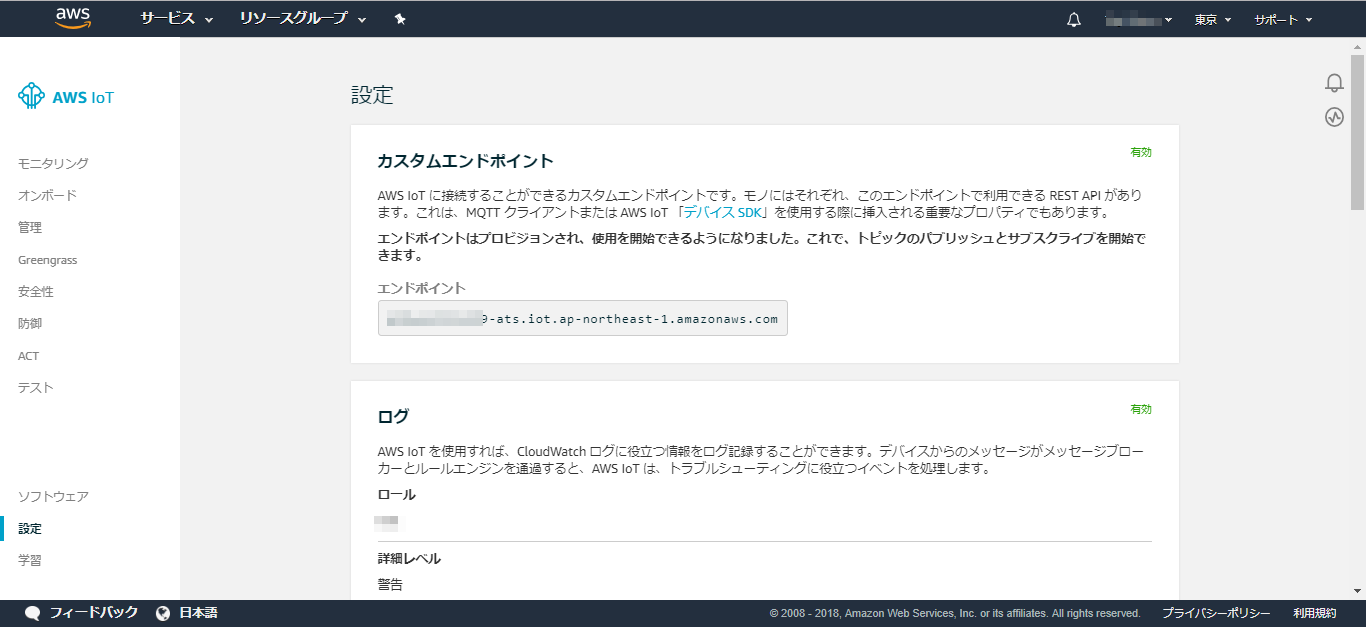The width and height of the screenshot is (1366, 627).
Task: Click the 詳細レベル label
Action: click(409, 558)
